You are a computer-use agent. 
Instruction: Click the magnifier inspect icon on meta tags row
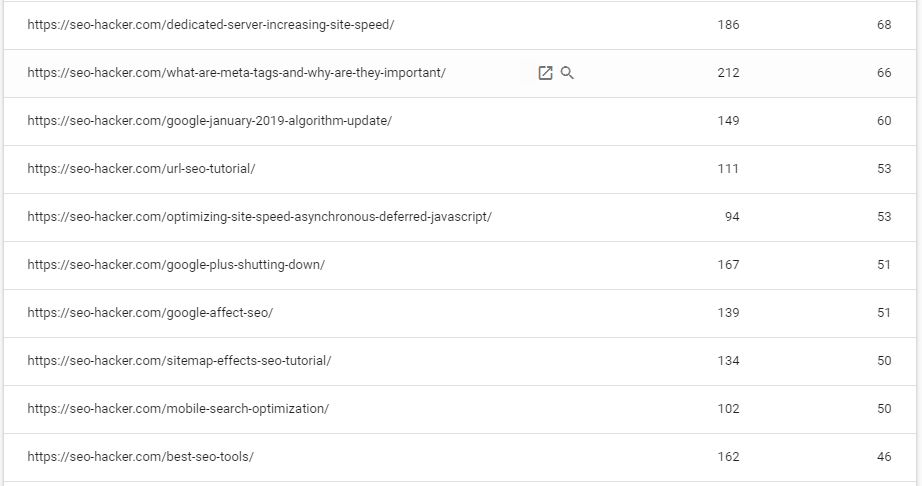[567, 73]
